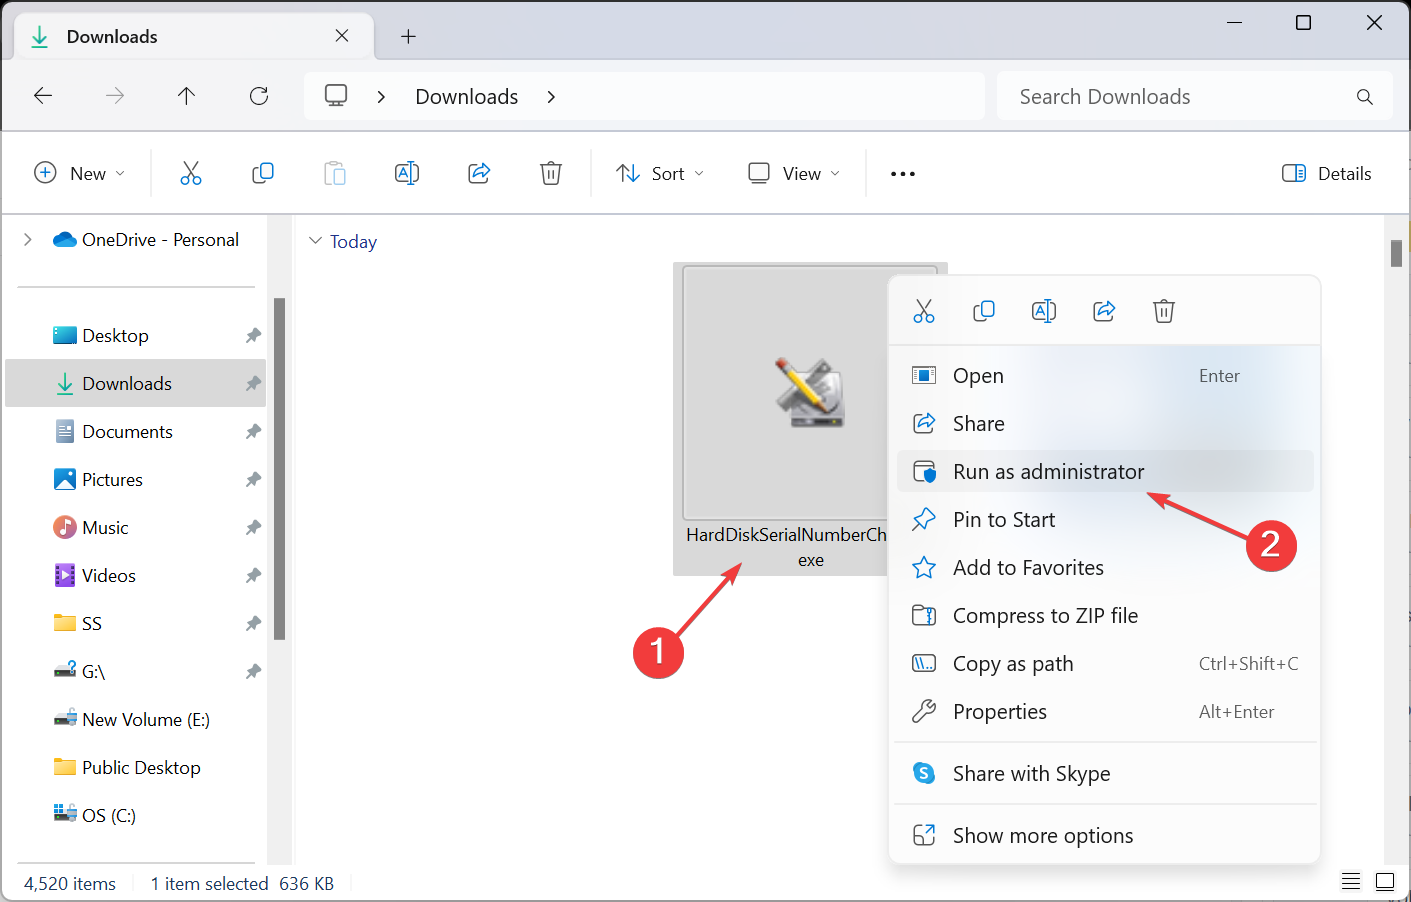Open the View dropdown

[795, 173]
